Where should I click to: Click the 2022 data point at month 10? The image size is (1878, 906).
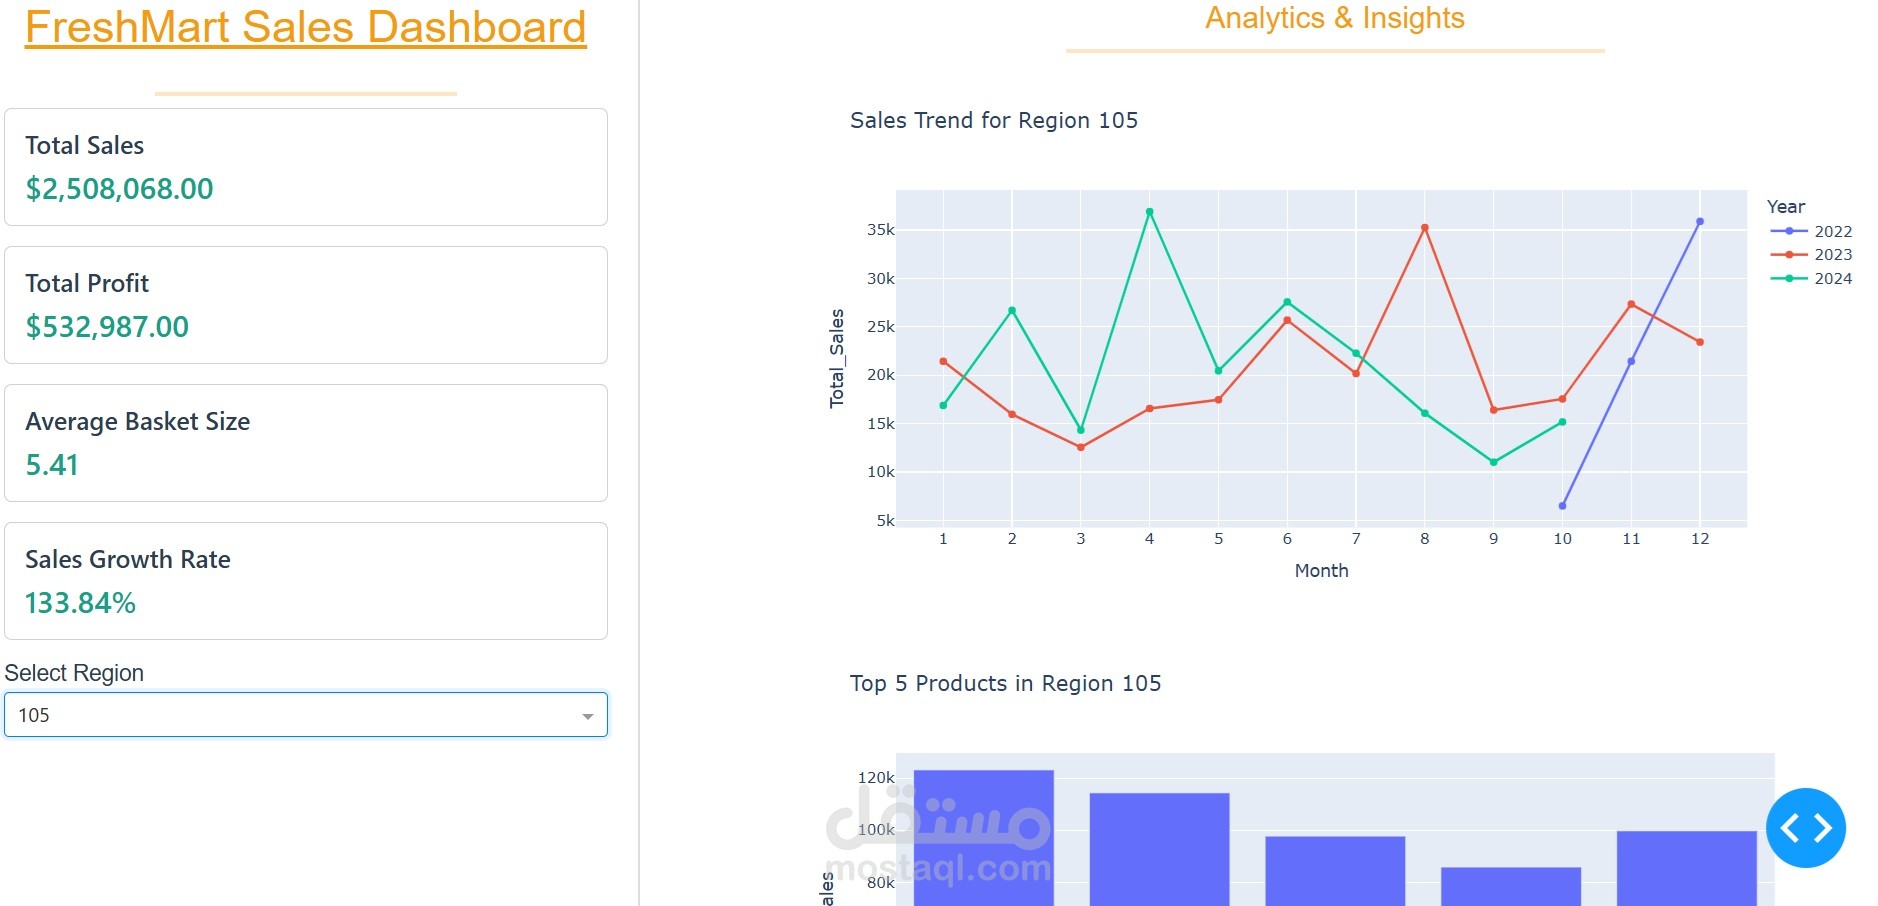tap(1562, 506)
